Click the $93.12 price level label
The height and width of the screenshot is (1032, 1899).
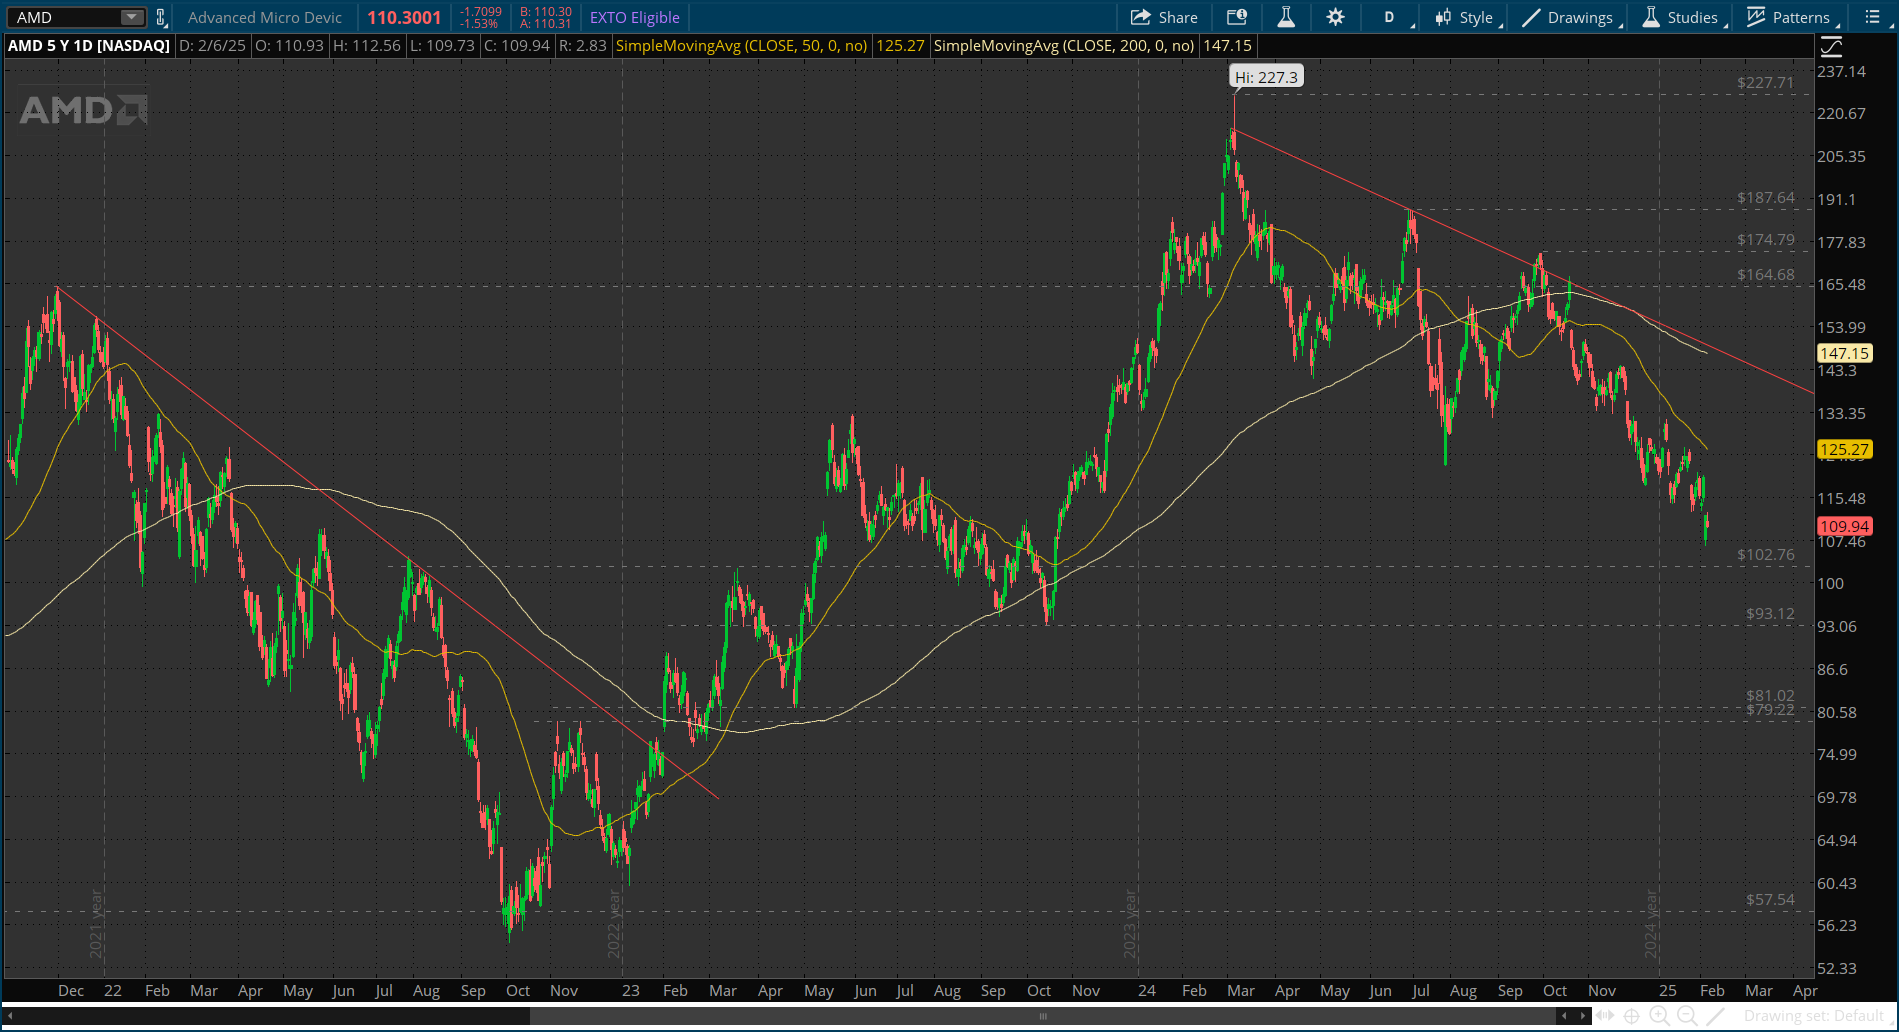[1770, 613]
